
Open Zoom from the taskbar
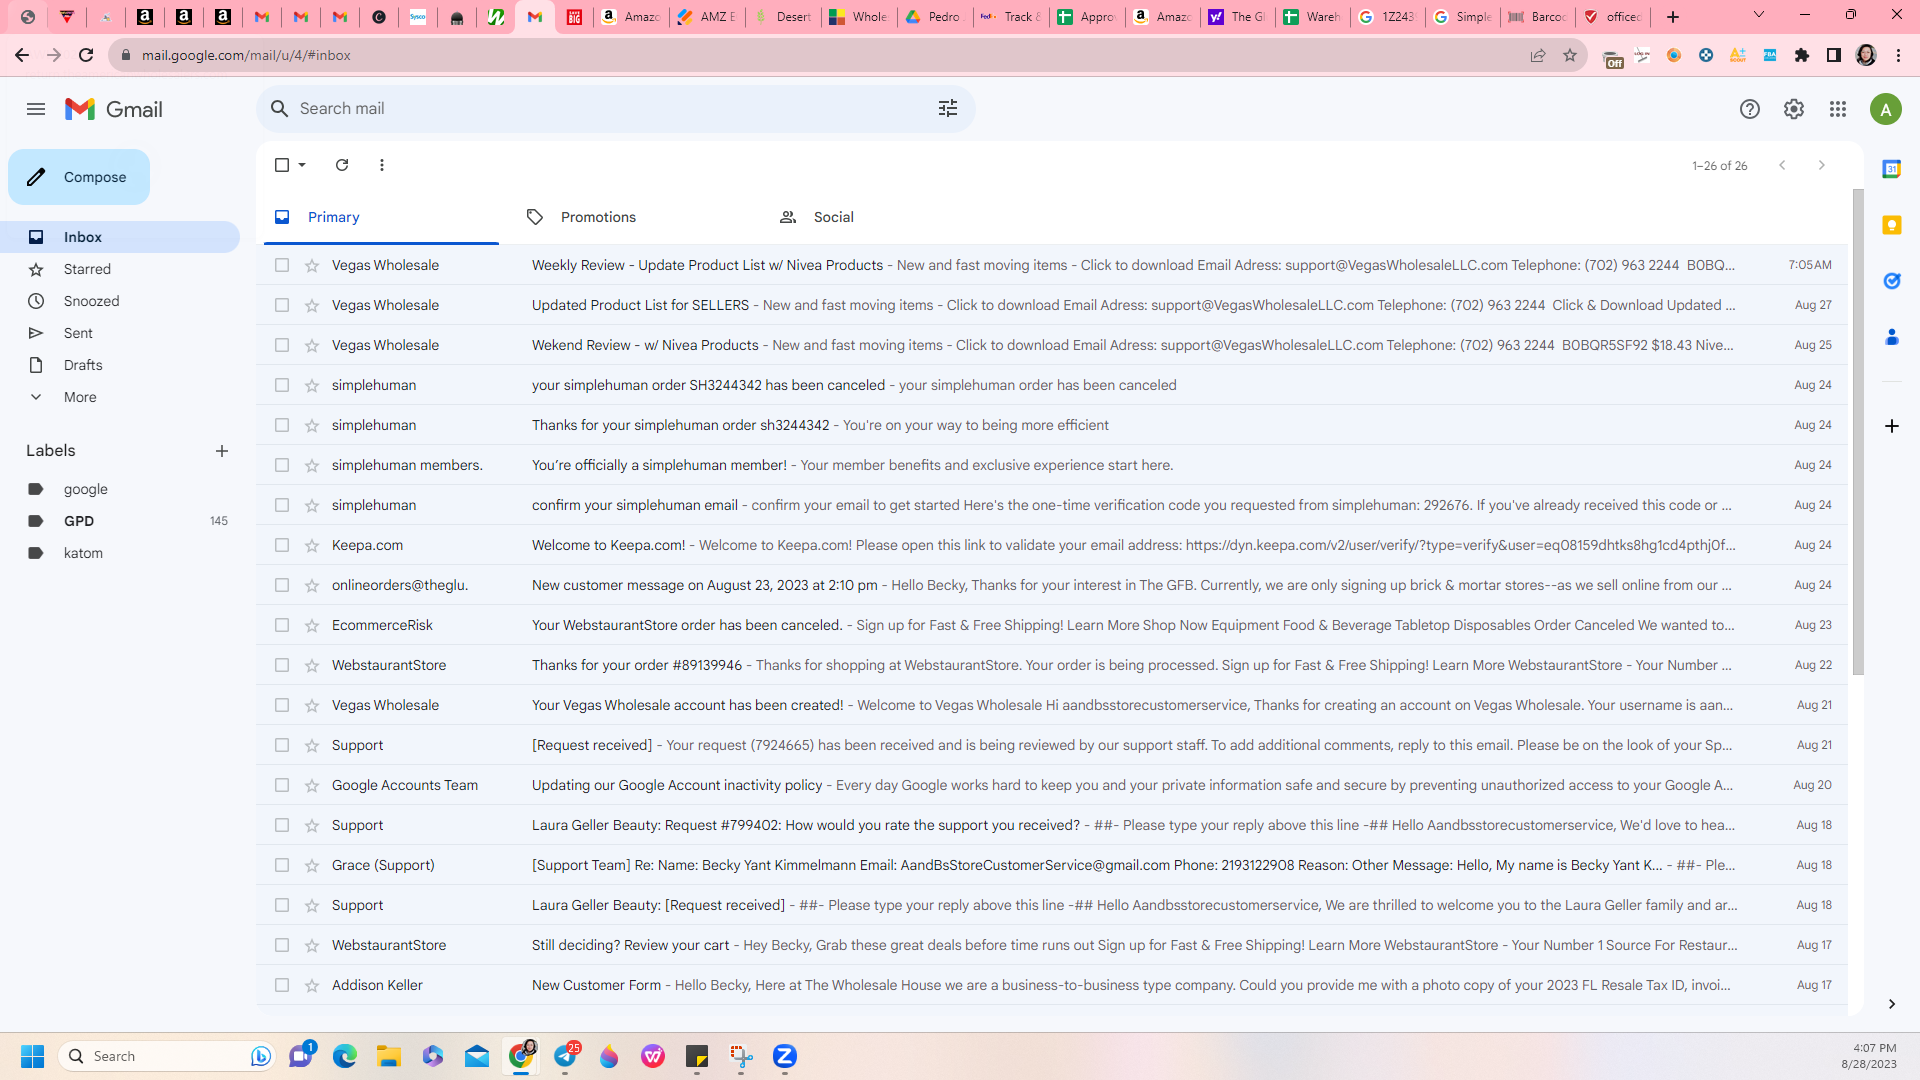coord(785,1056)
